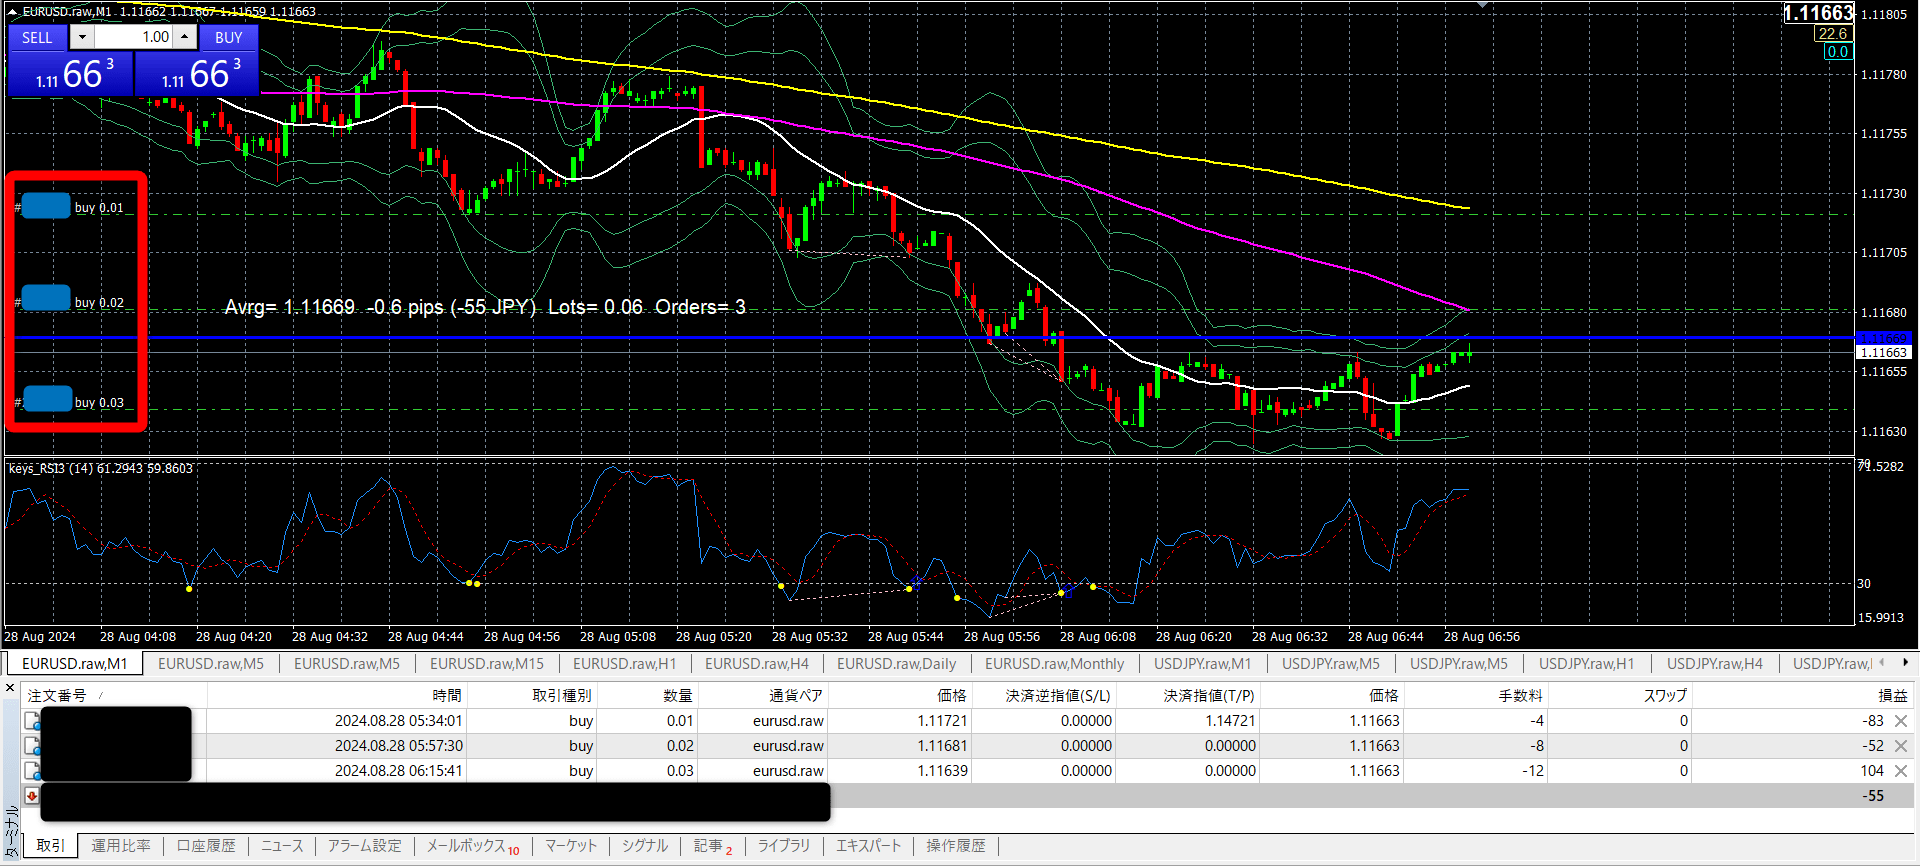
Task: Switch to EURUSD.raw,M15 chart tab
Action: pyautogui.click(x=487, y=664)
